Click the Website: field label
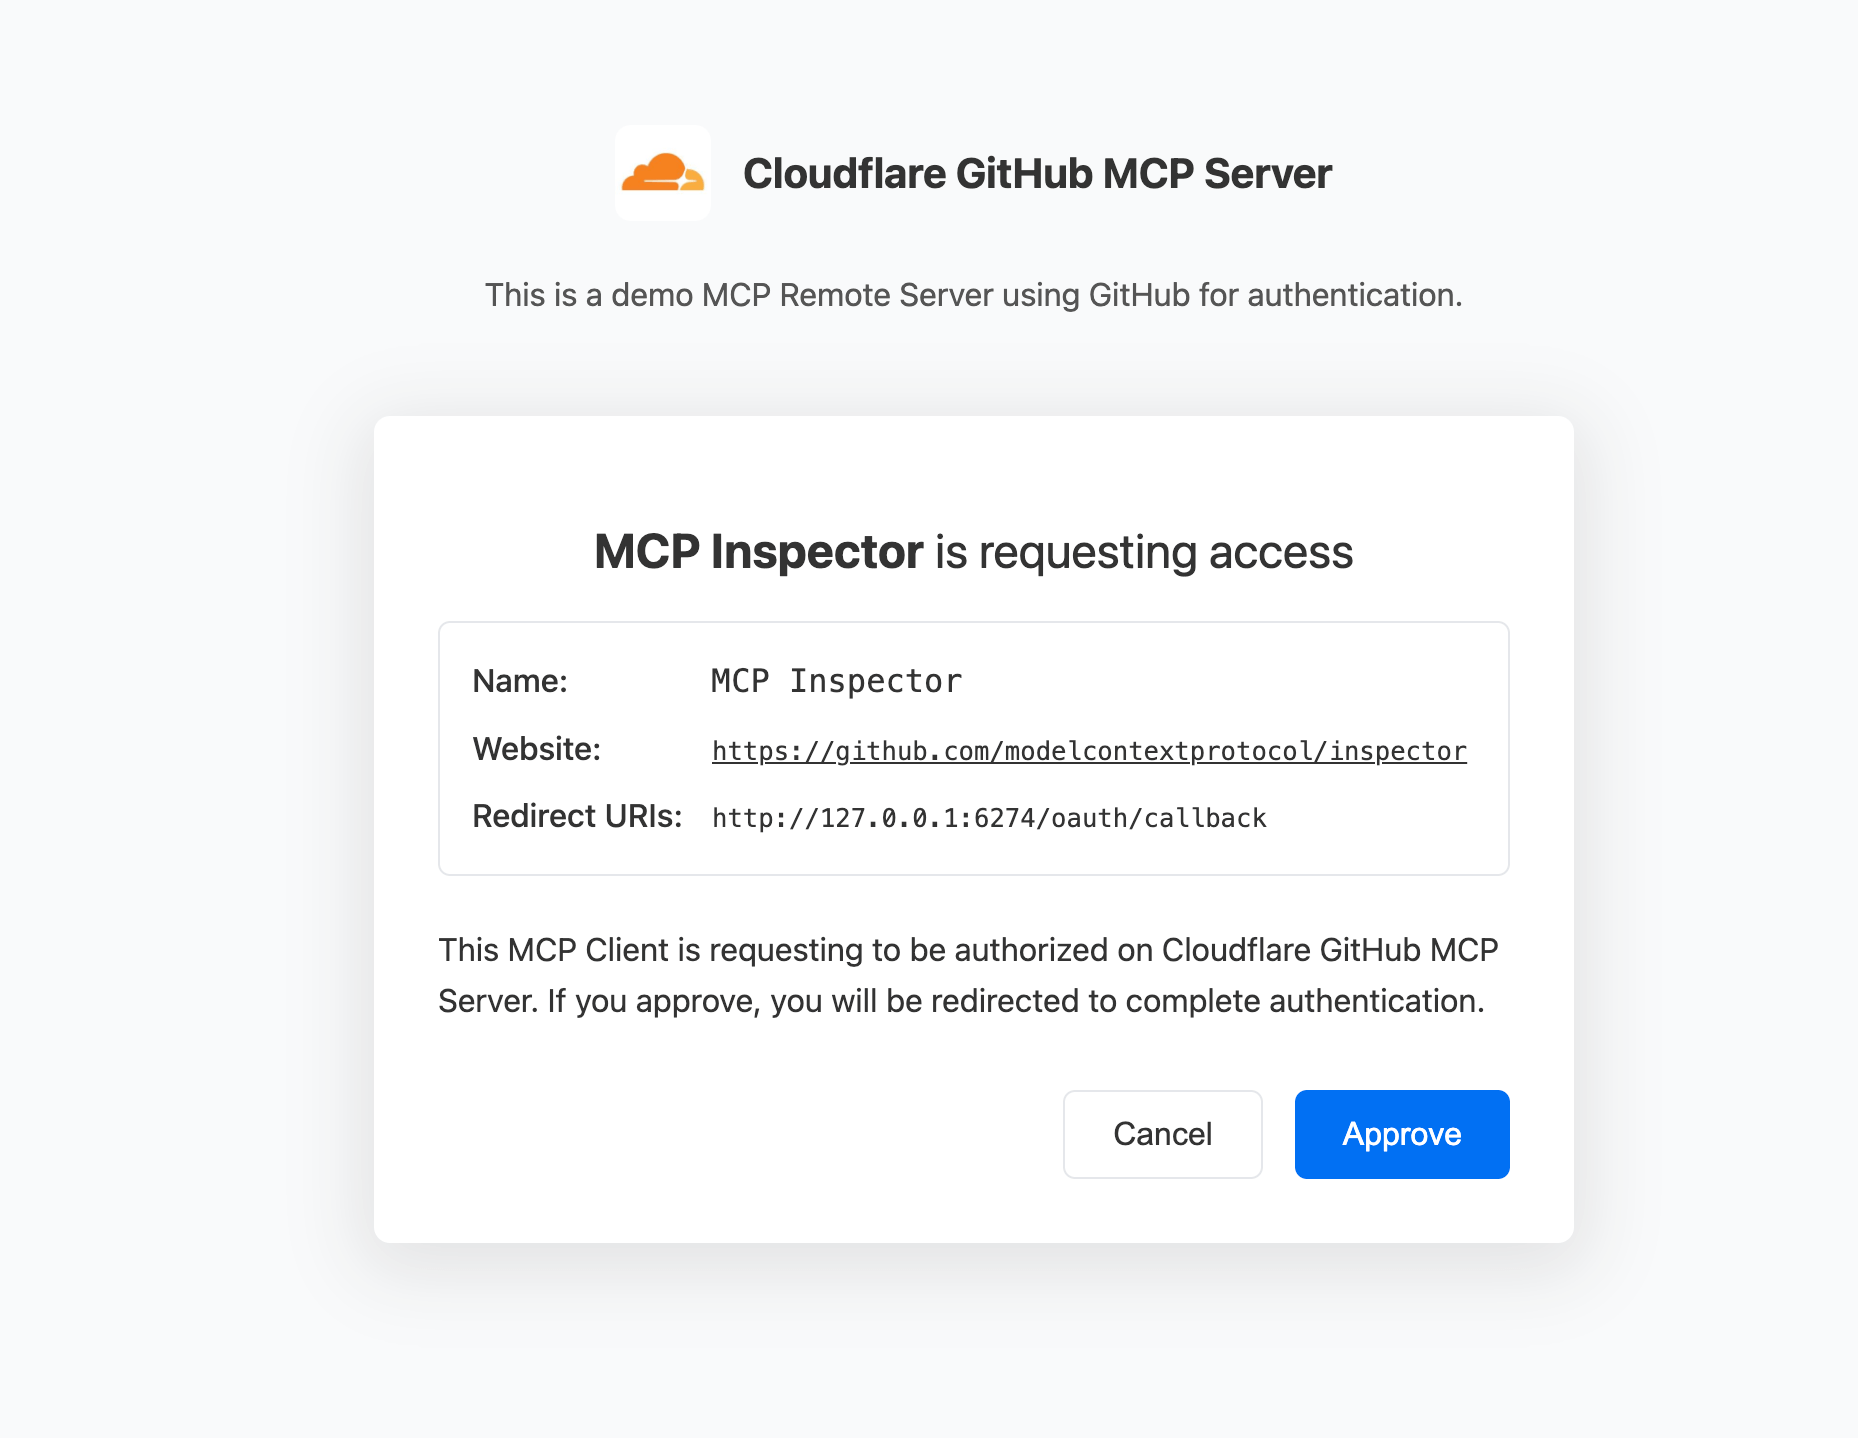The image size is (1858, 1438). (537, 749)
